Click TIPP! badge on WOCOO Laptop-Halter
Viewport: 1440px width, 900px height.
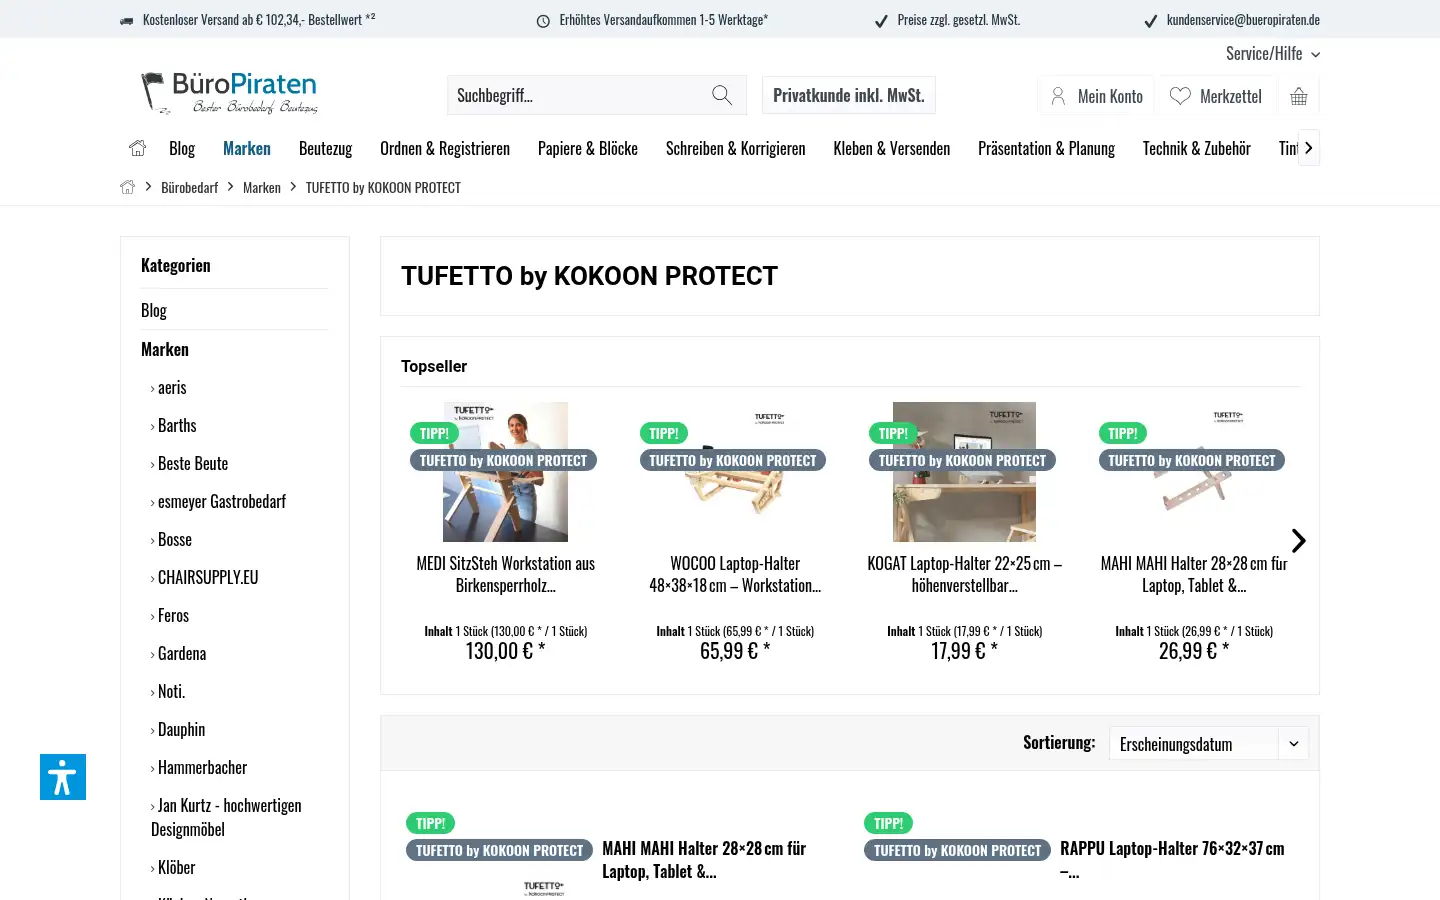coord(664,433)
